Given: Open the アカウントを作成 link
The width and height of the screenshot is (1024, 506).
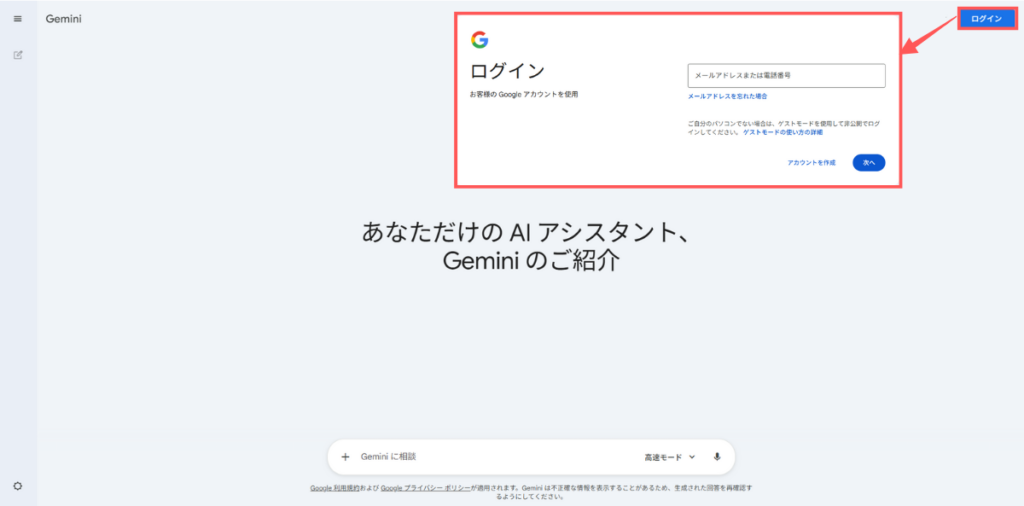Looking at the screenshot, I should (811, 163).
